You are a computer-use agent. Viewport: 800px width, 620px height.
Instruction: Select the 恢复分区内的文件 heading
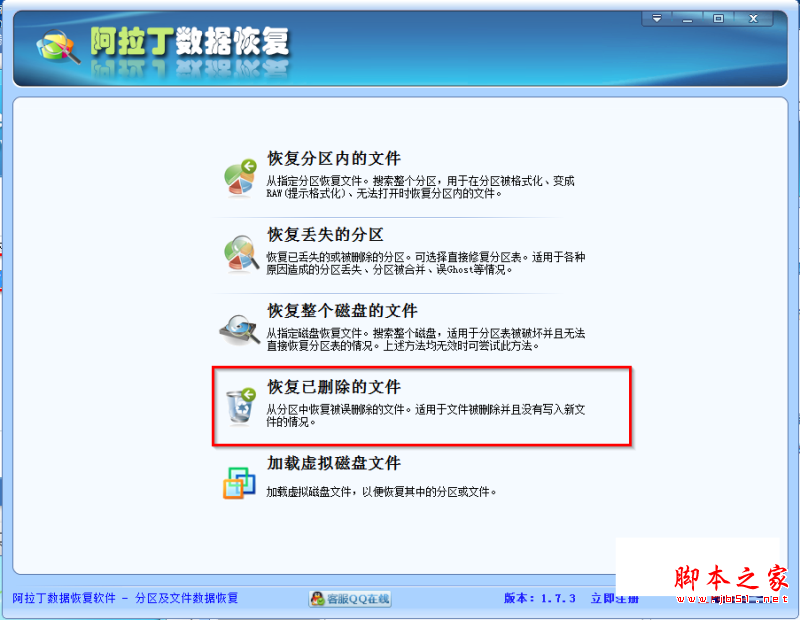click(334, 158)
